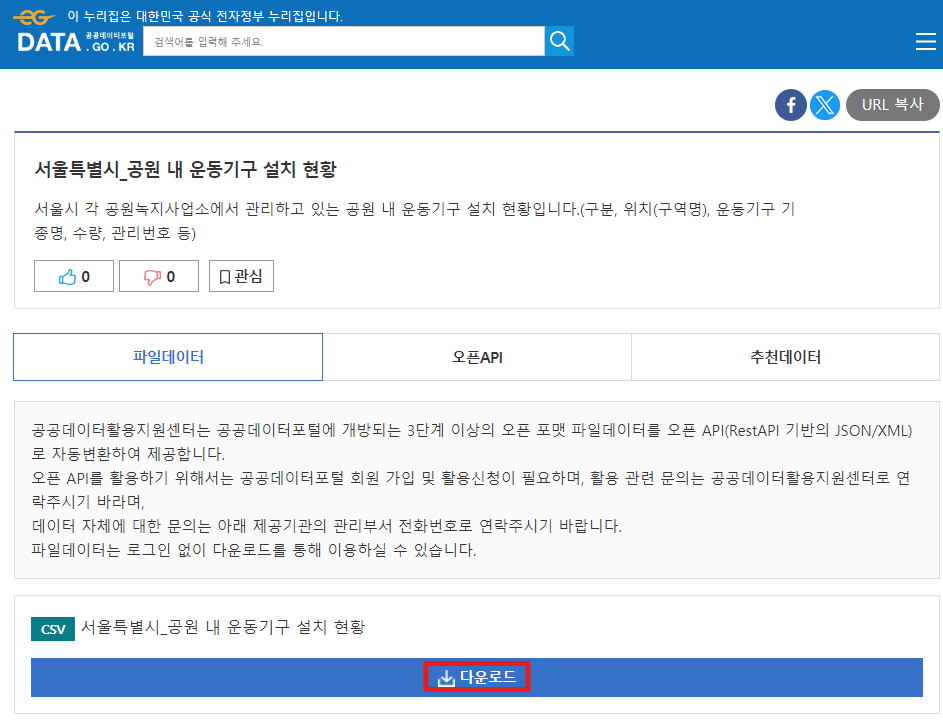Click the search magnifier icon
Screen dimensions: 943x721
pos(559,41)
